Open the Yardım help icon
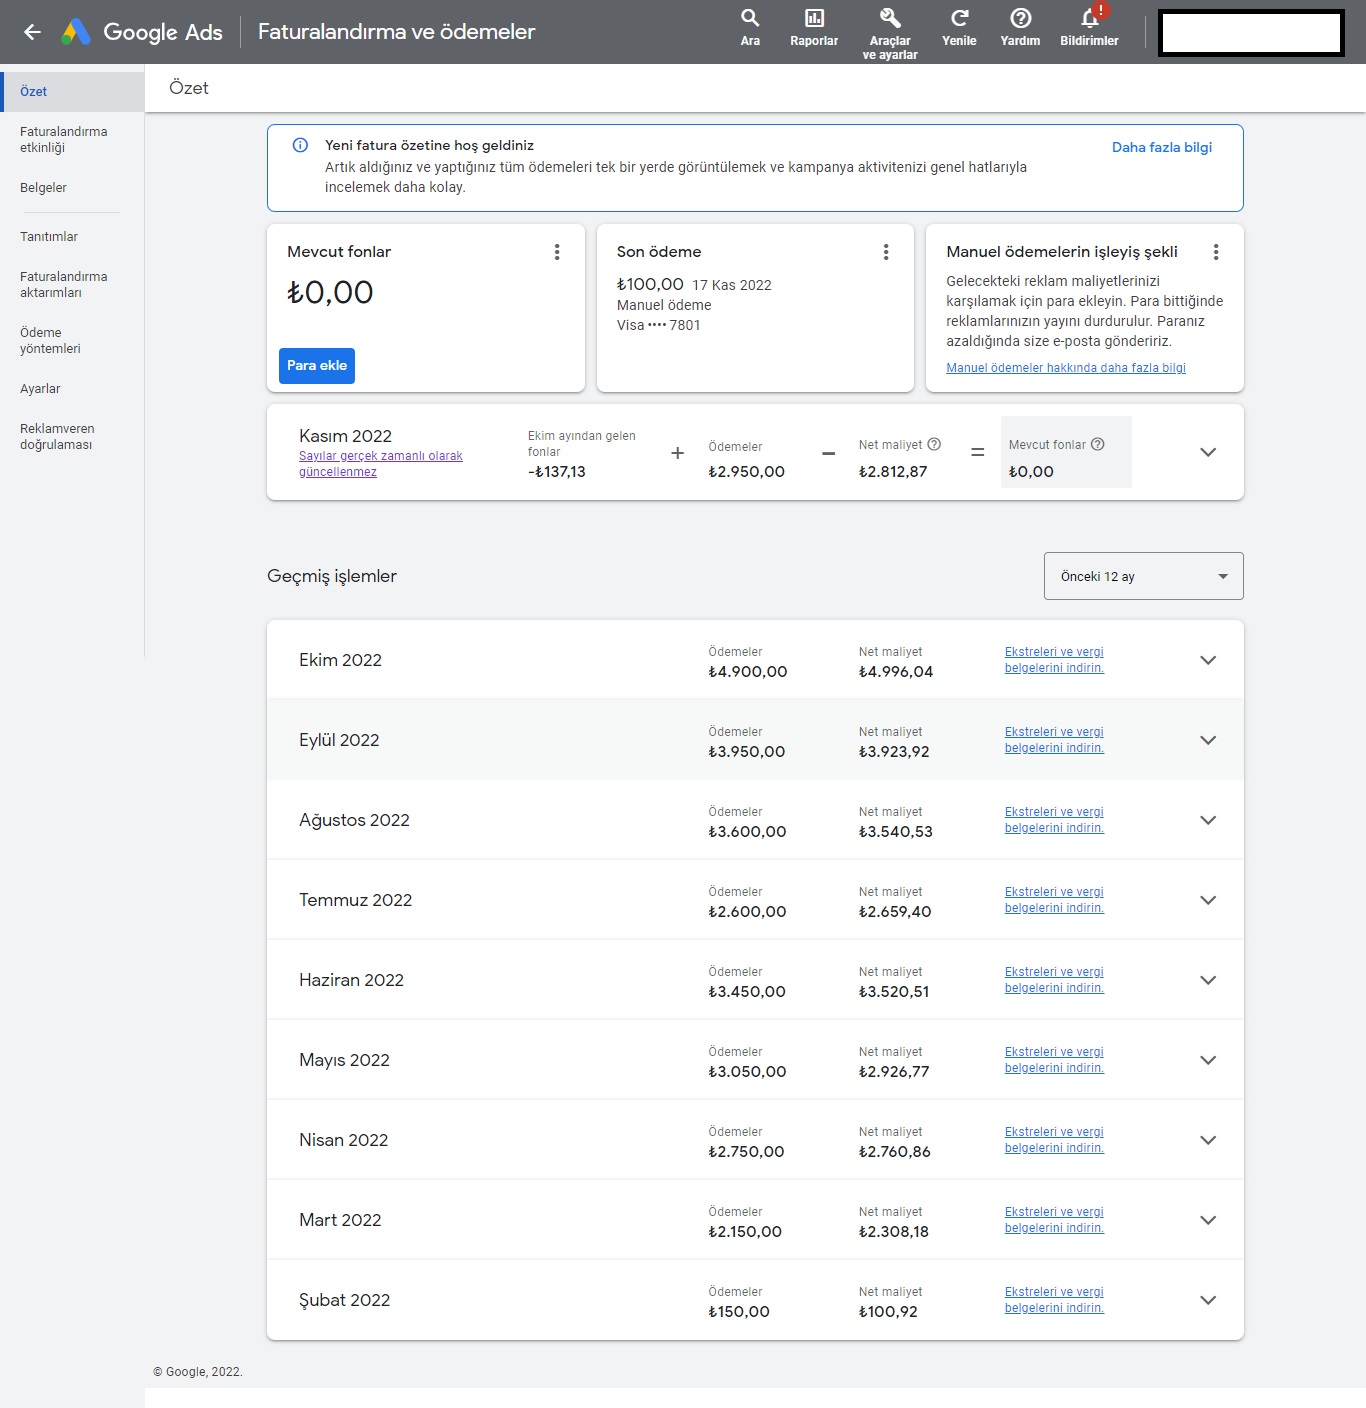Screen dimensions: 1366x1408 [x=1020, y=28]
